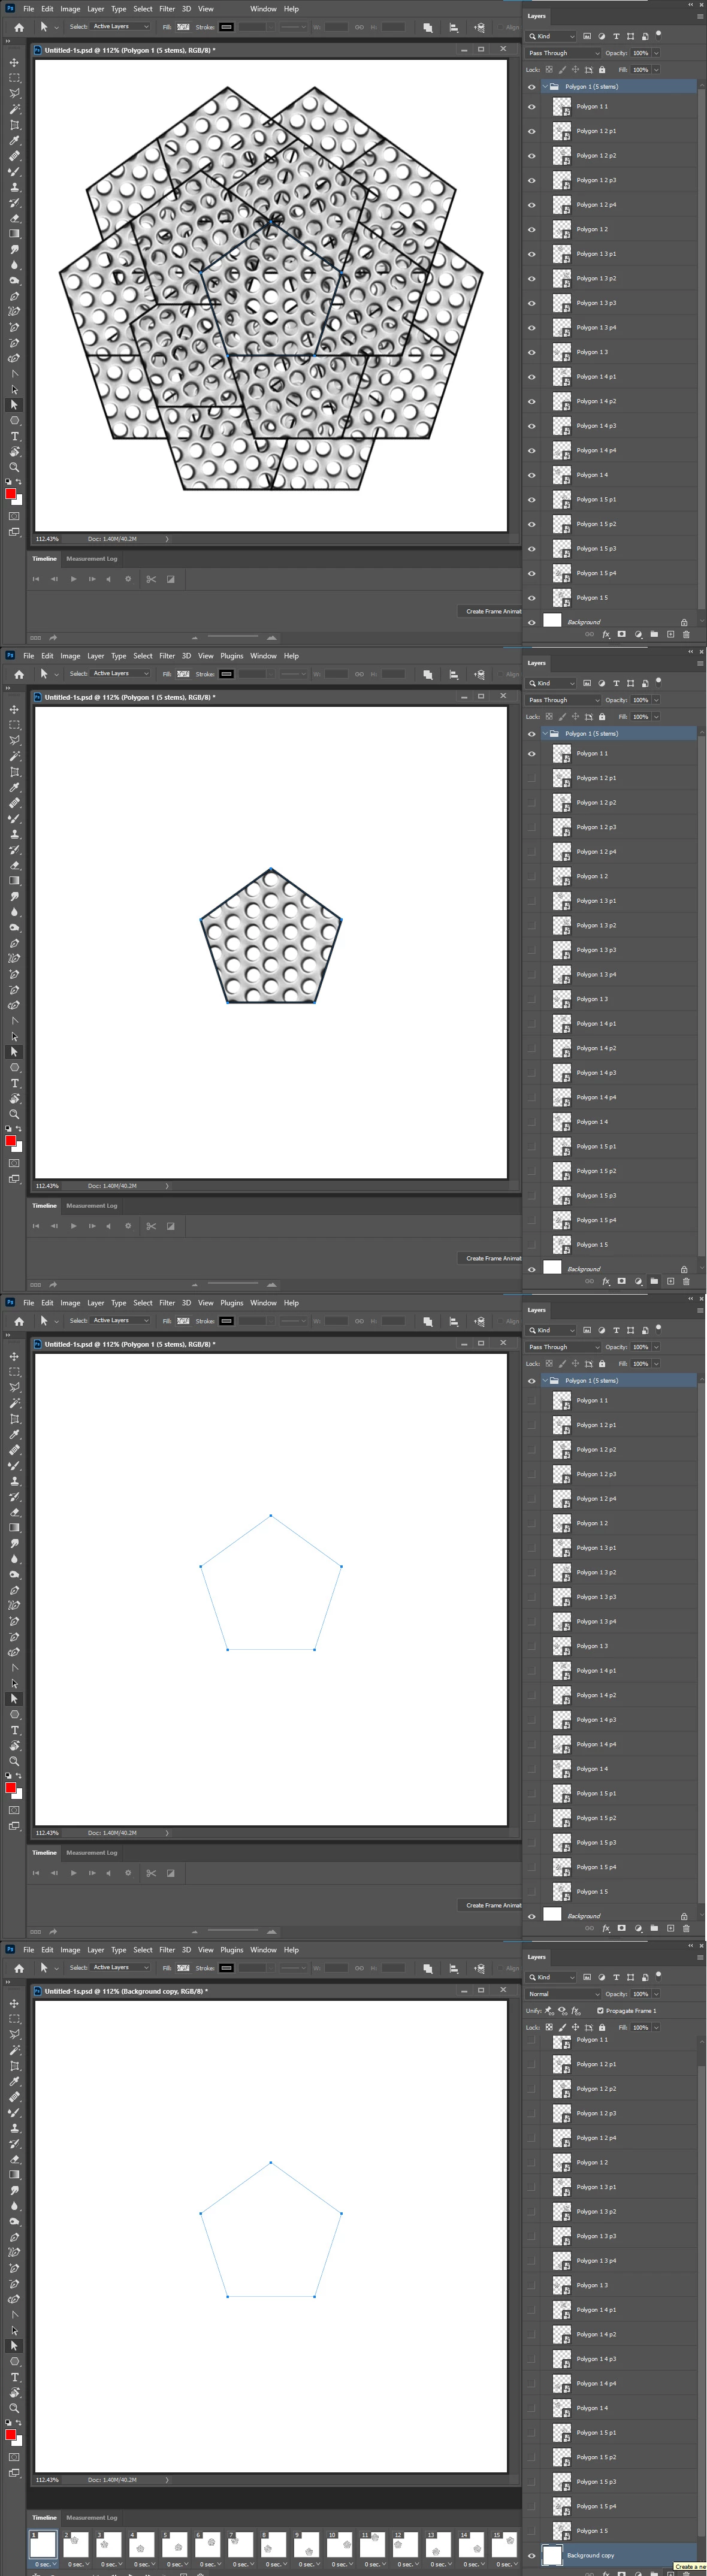The width and height of the screenshot is (707, 2576).
Task: Switch to Measurement Log tab in topmost window
Action: pyautogui.click(x=92, y=559)
